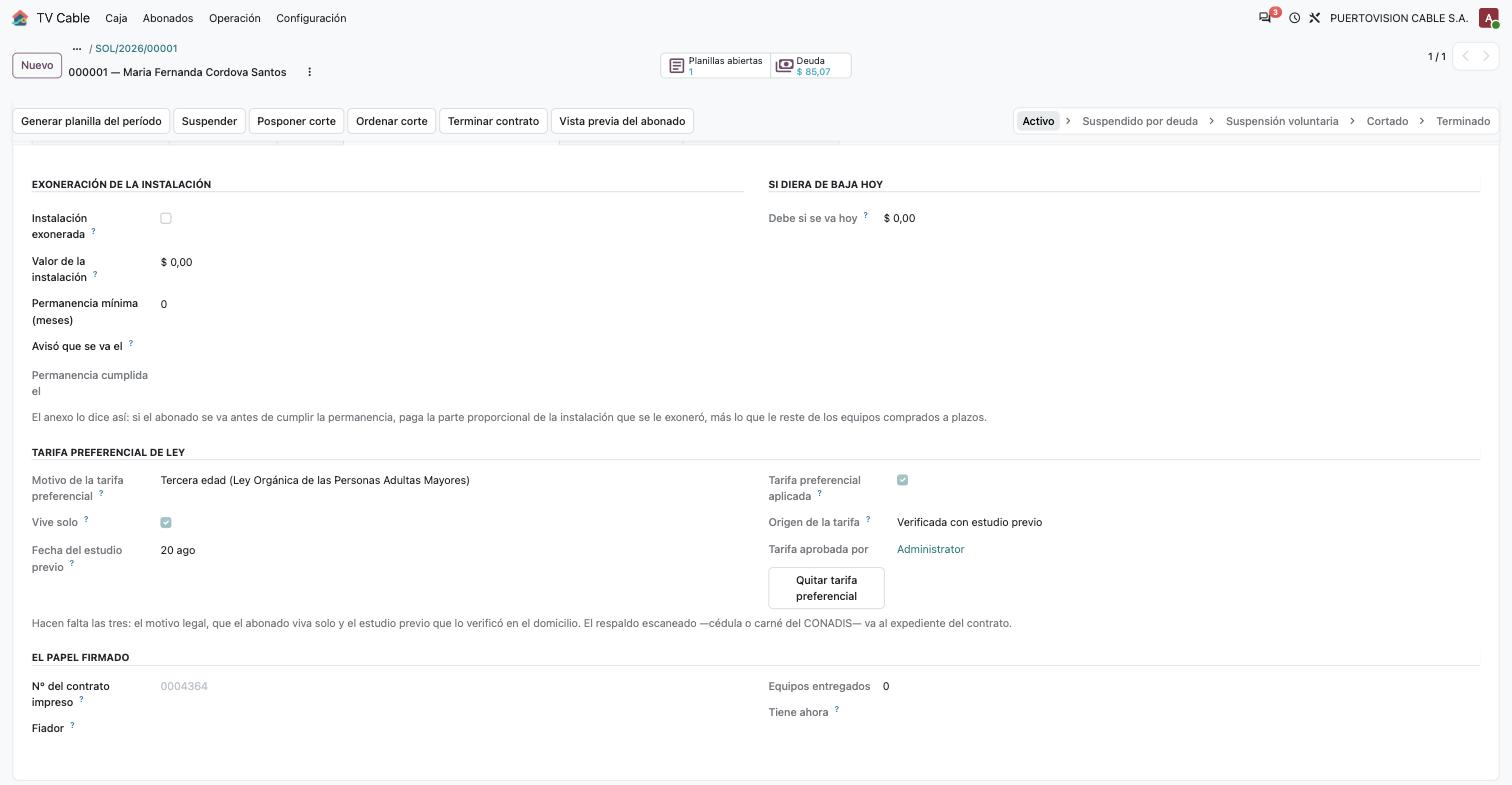The image size is (1512, 785).
Task: Open the Operación menu
Action: tap(235, 18)
